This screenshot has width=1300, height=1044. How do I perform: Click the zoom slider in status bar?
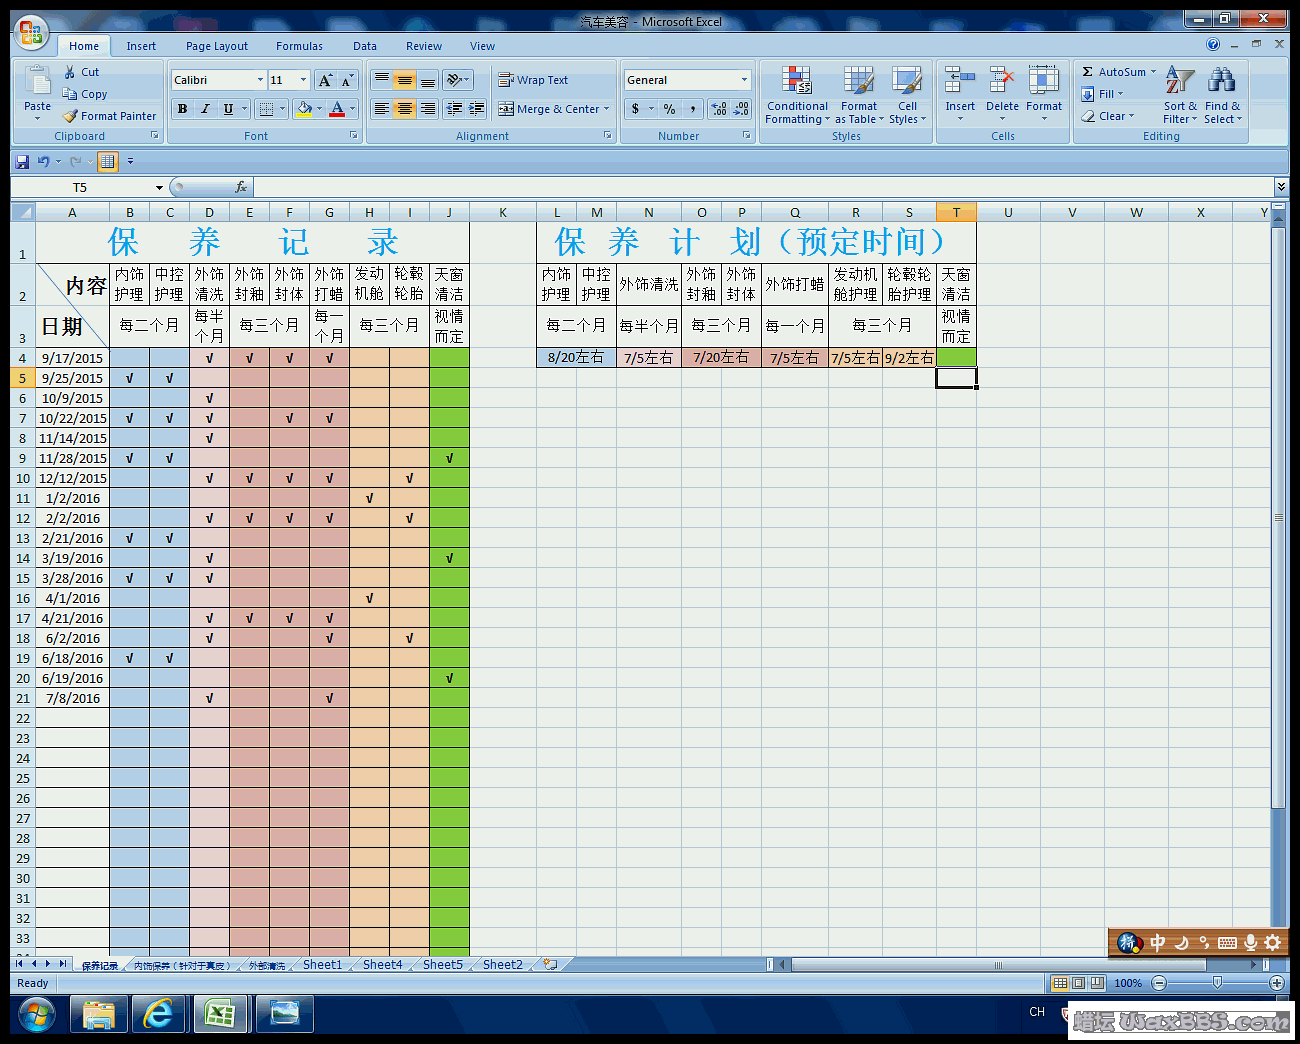tap(1217, 983)
